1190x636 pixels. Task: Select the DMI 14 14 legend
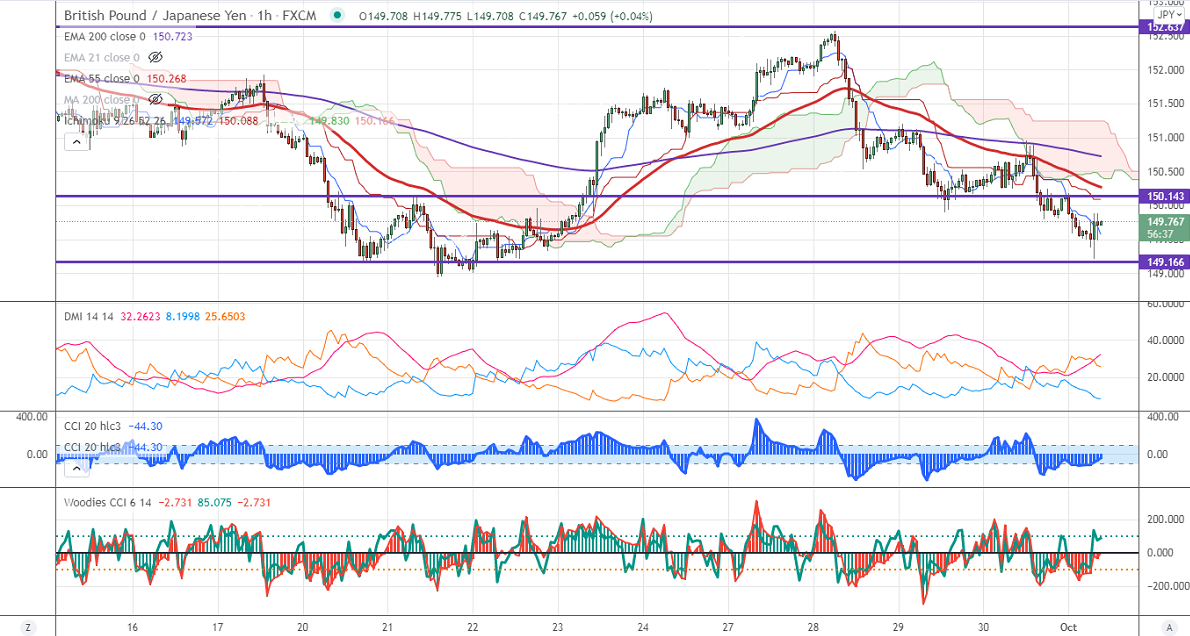[x=88, y=316]
